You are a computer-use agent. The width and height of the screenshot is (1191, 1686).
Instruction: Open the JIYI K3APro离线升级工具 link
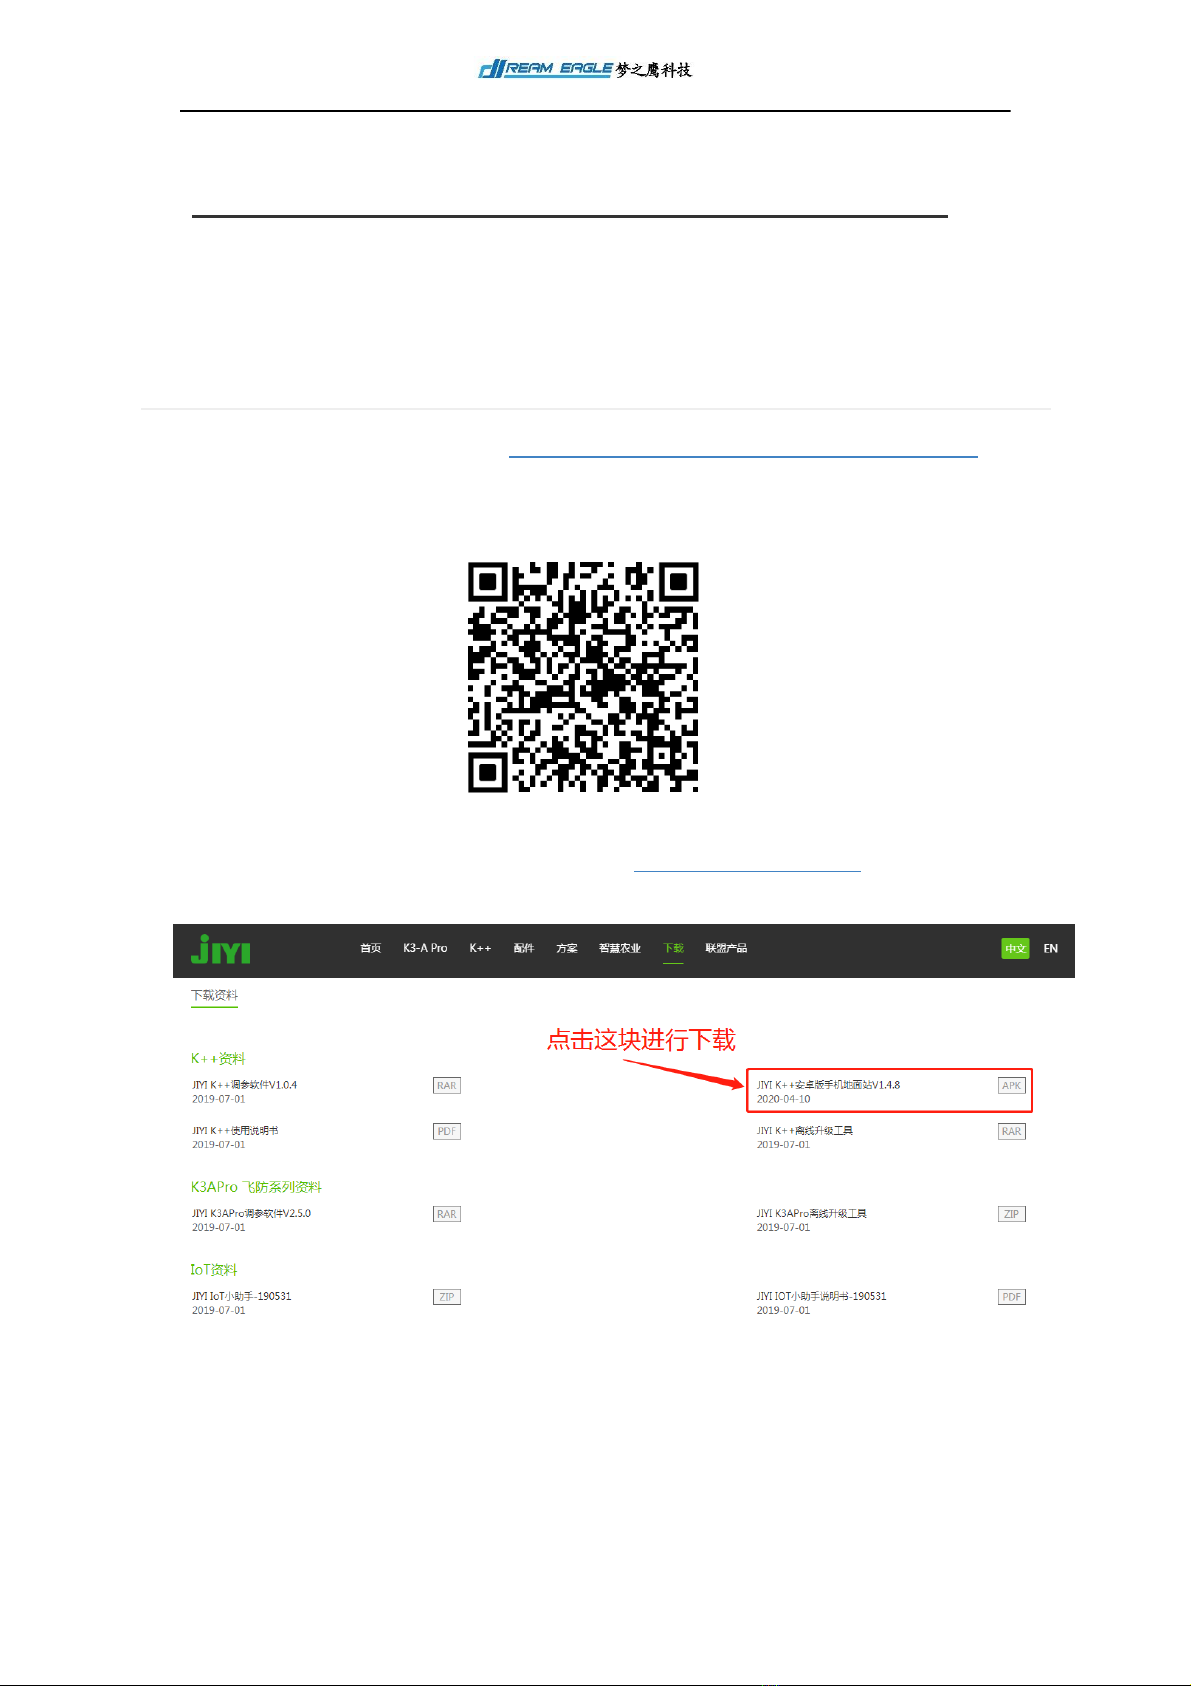coord(812,1214)
